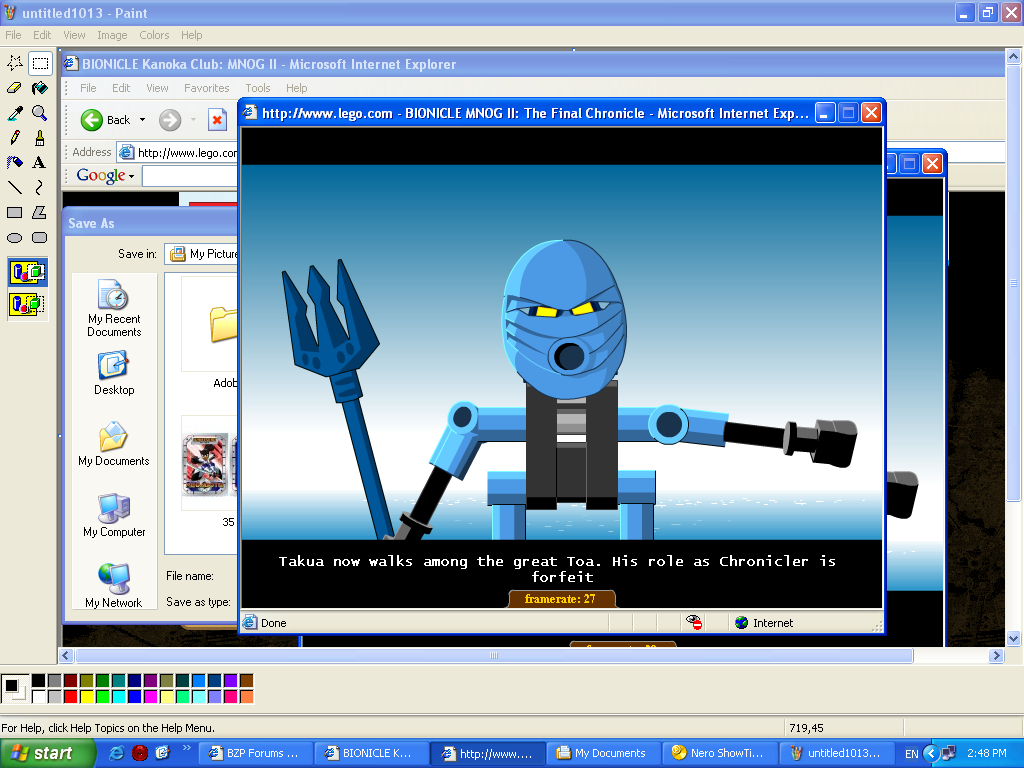Click My Recent Documents in Save As sidebar
This screenshot has width=1024, height=768.
114,308
